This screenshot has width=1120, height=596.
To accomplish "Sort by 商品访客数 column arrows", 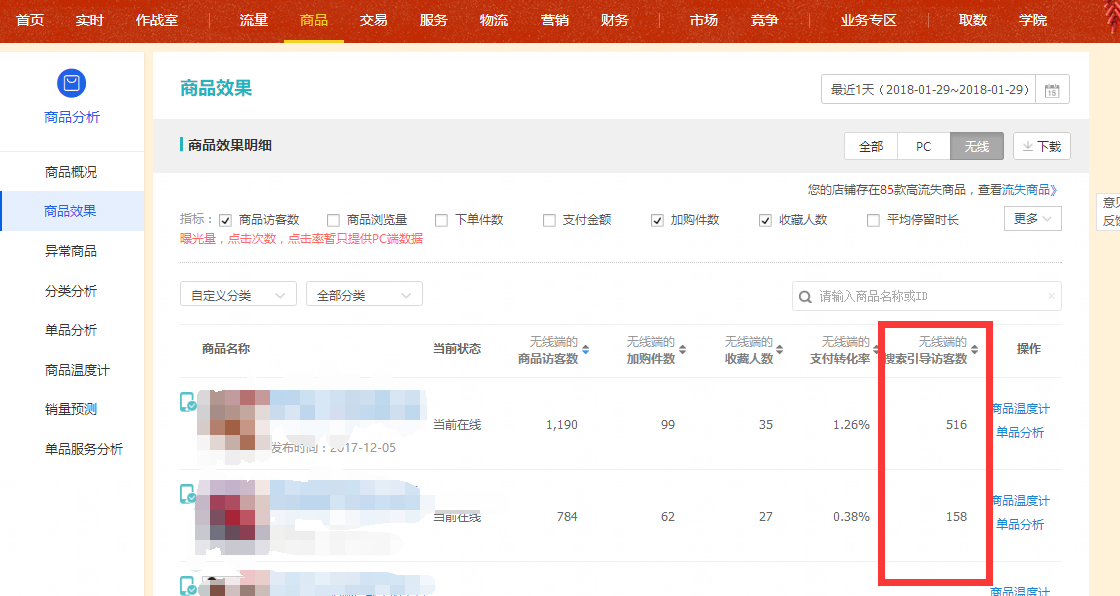I will click(586, 350).
